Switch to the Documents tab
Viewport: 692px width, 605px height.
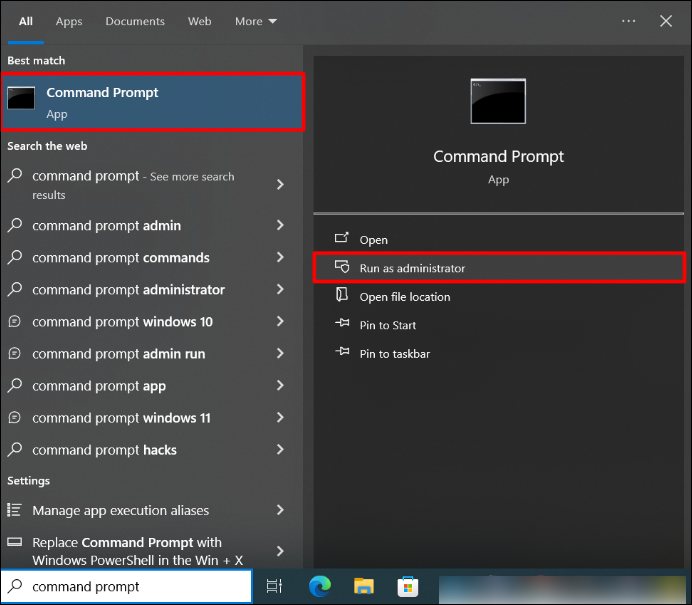coord(135,21)
